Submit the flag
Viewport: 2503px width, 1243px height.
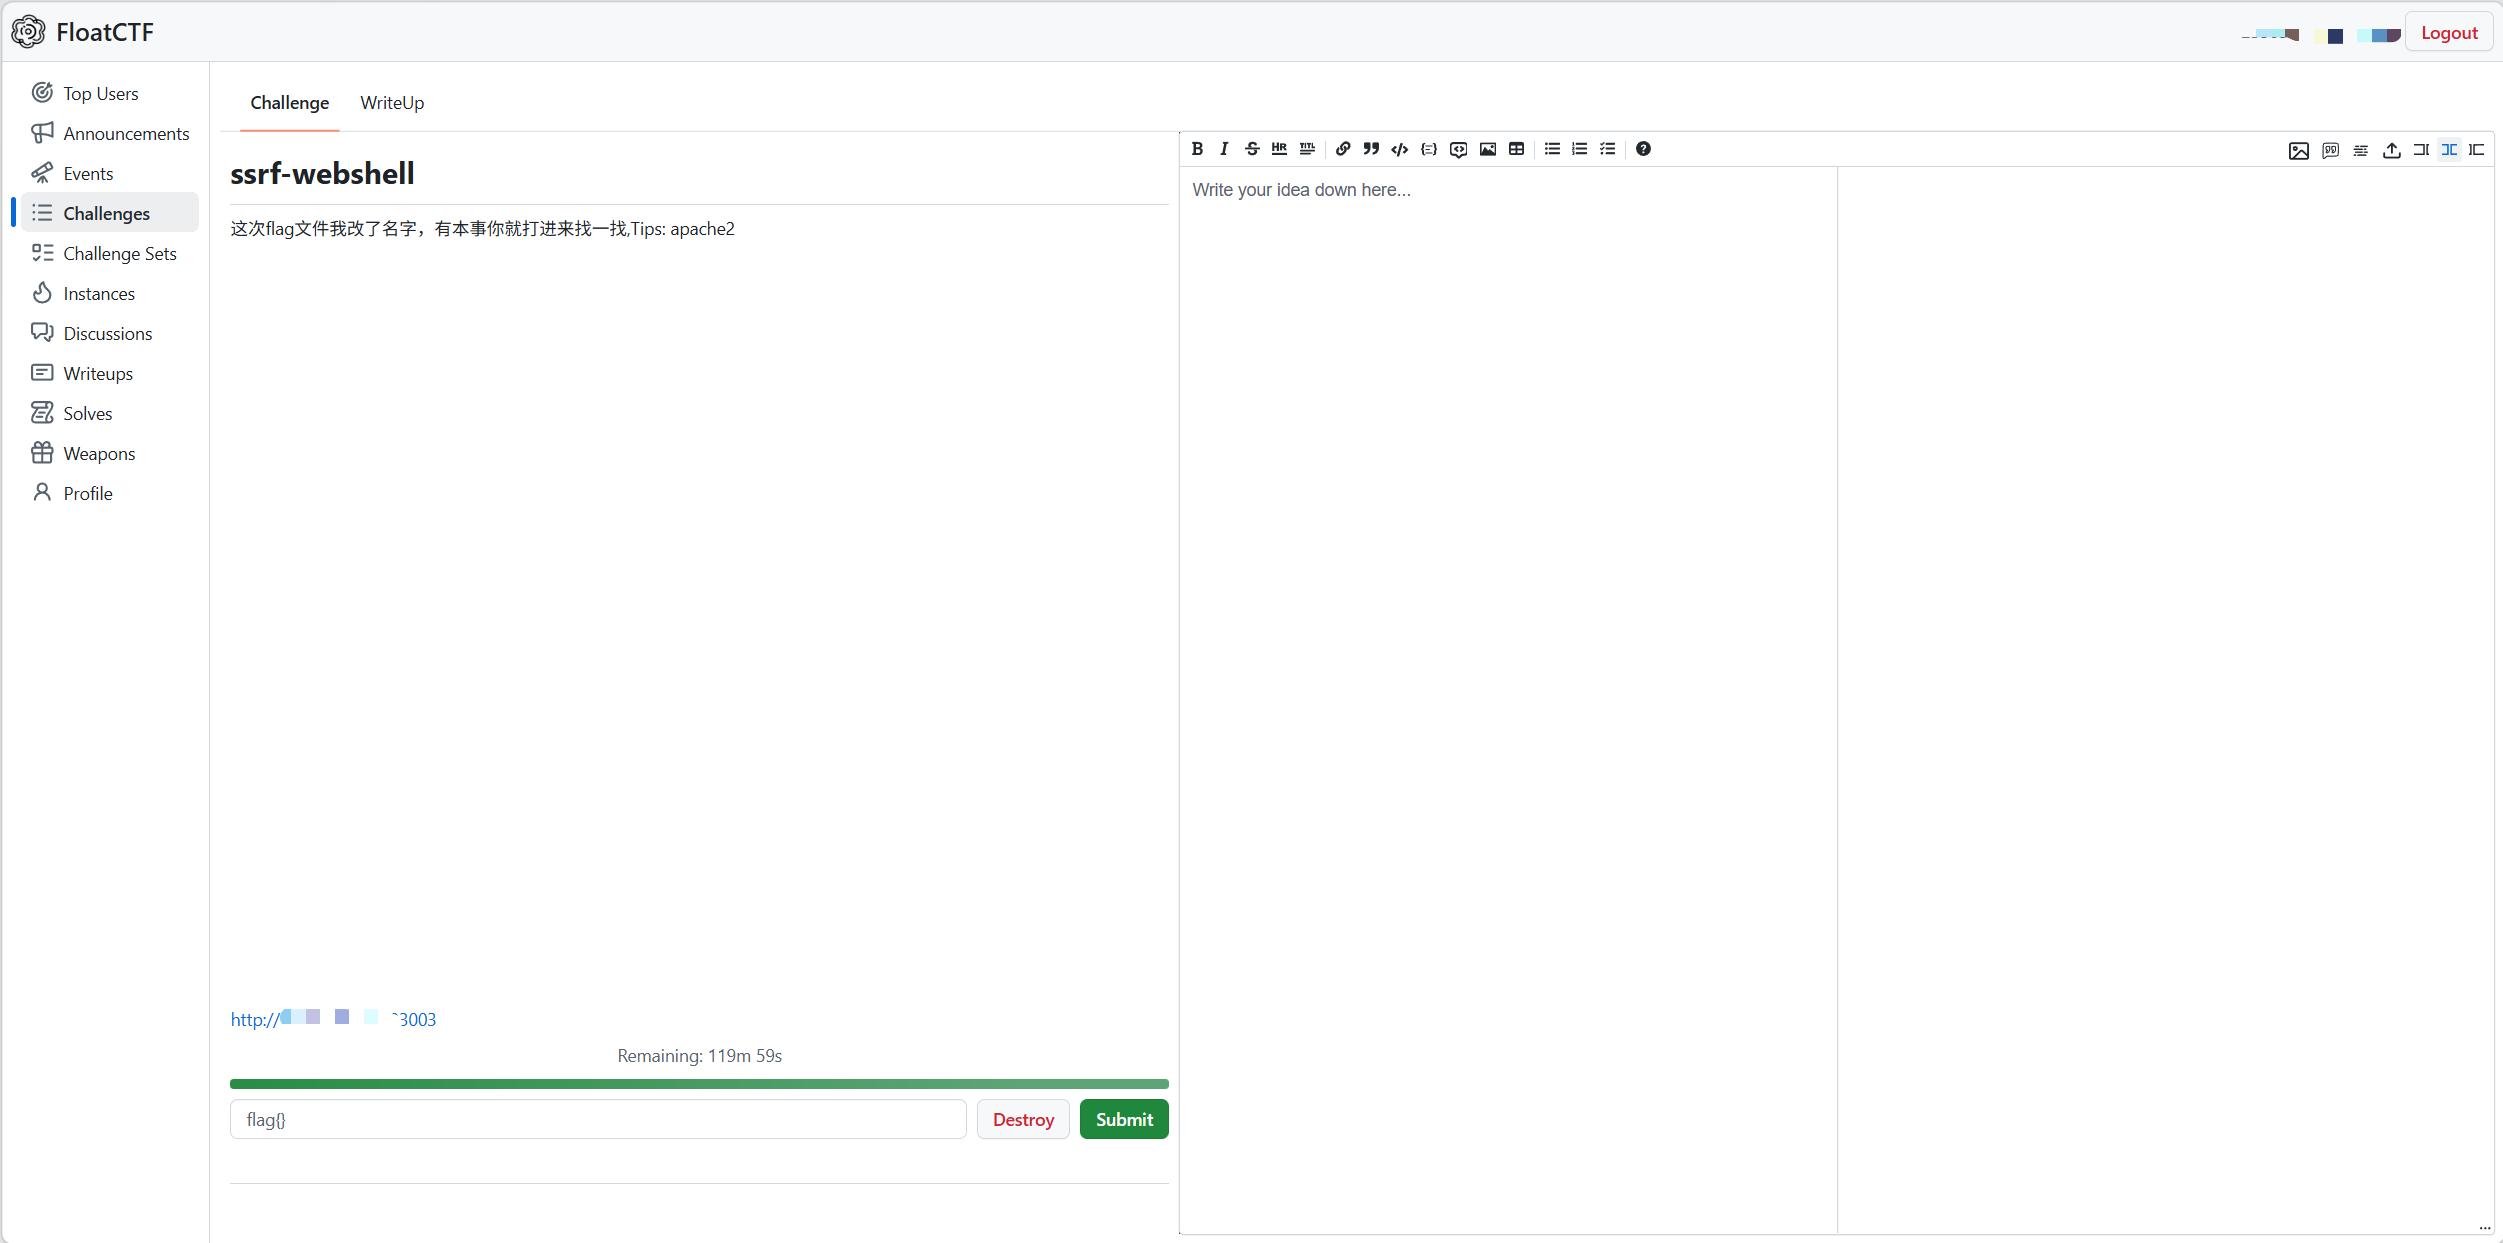click(x=1124, y=1119)
